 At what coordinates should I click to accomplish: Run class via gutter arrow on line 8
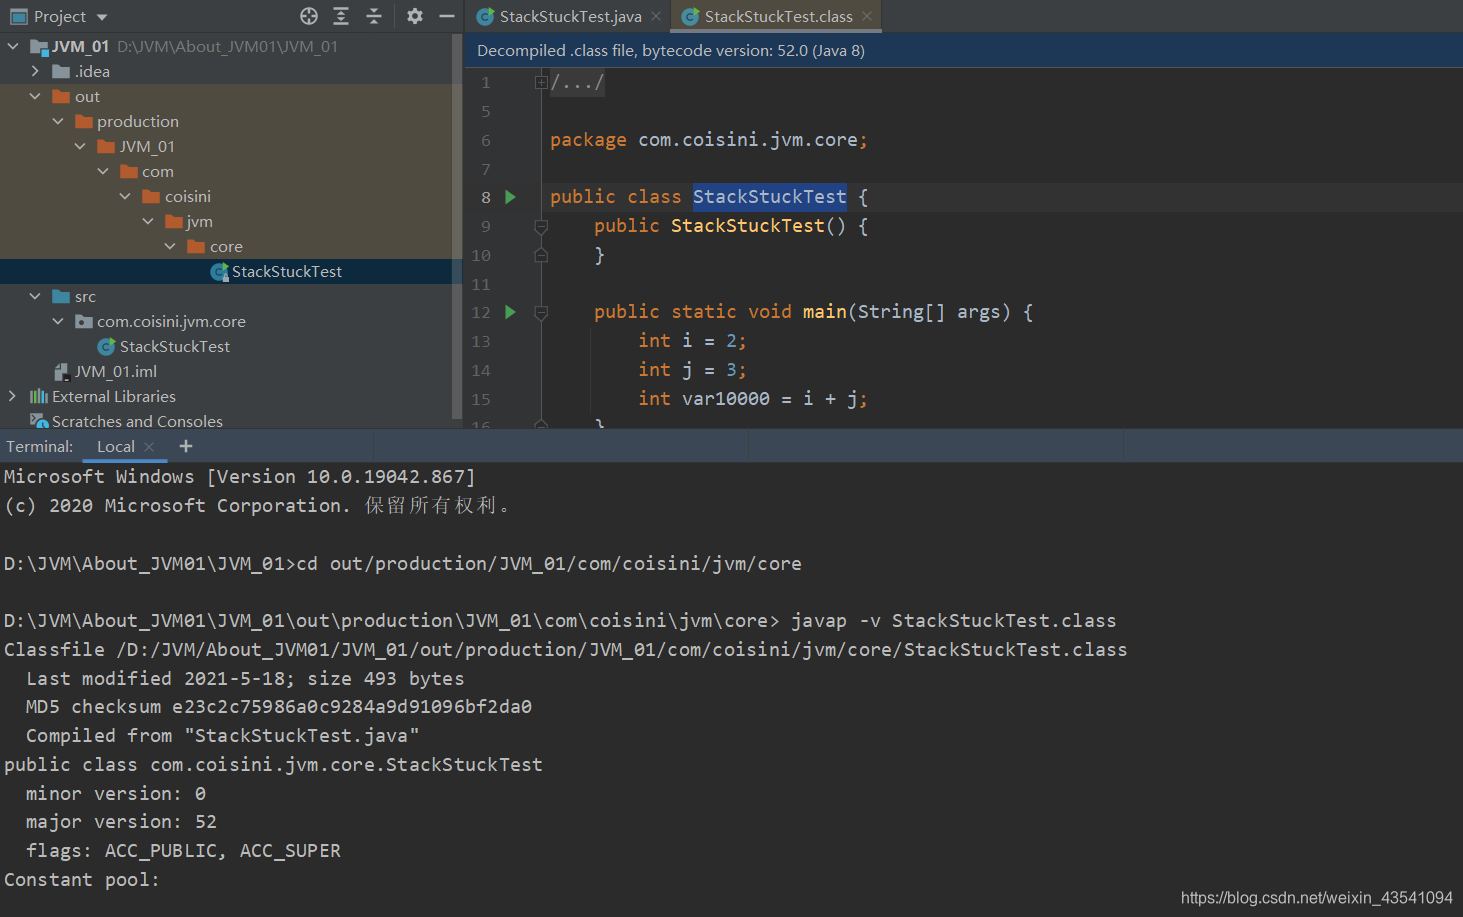pos(510,197)
